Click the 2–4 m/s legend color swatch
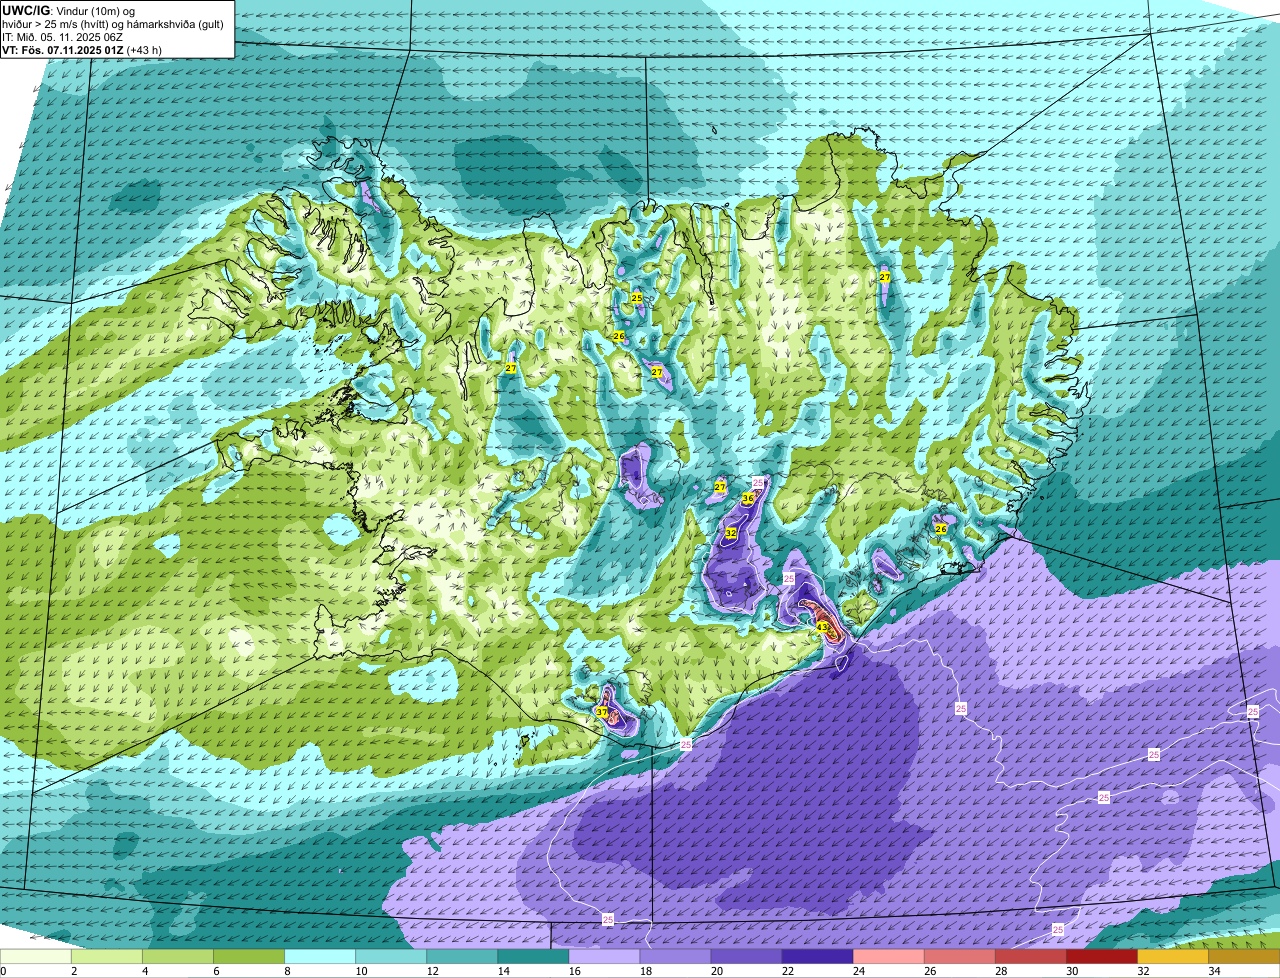Viewport: 1280px width, 978px height. click(x=107, y=957)
